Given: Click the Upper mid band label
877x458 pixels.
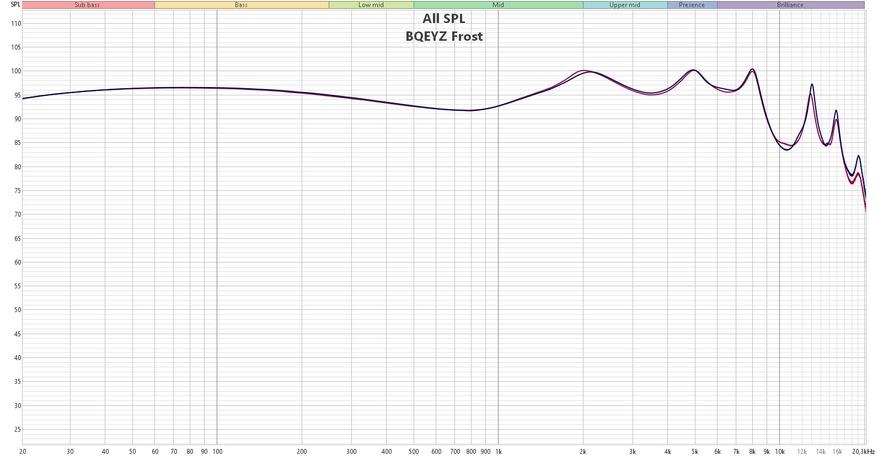Looking at the screenshot, I should click(x=625, y=5).
